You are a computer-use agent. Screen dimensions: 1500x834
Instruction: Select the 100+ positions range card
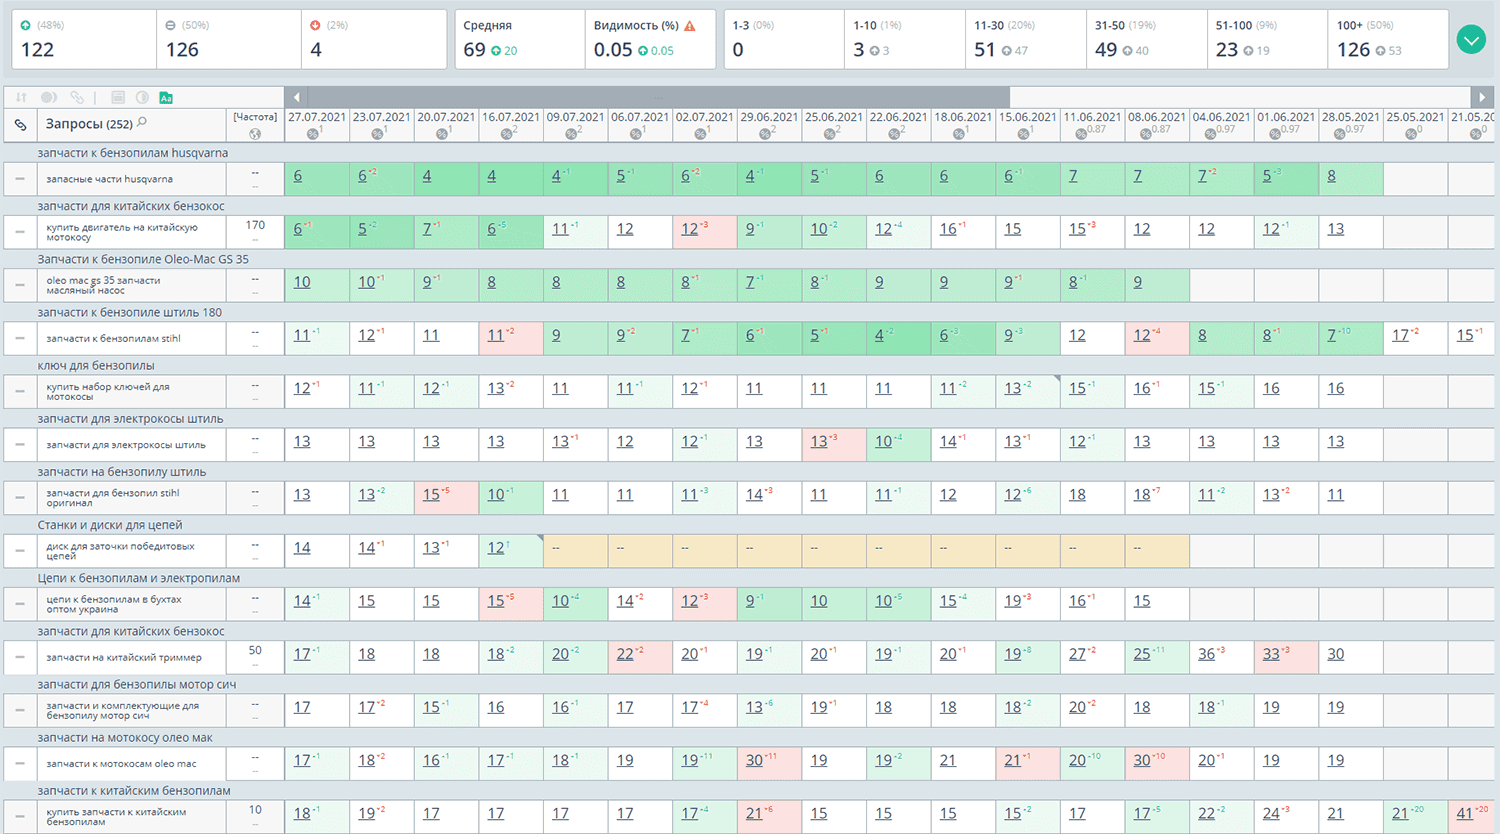[x=1388, y=39]
